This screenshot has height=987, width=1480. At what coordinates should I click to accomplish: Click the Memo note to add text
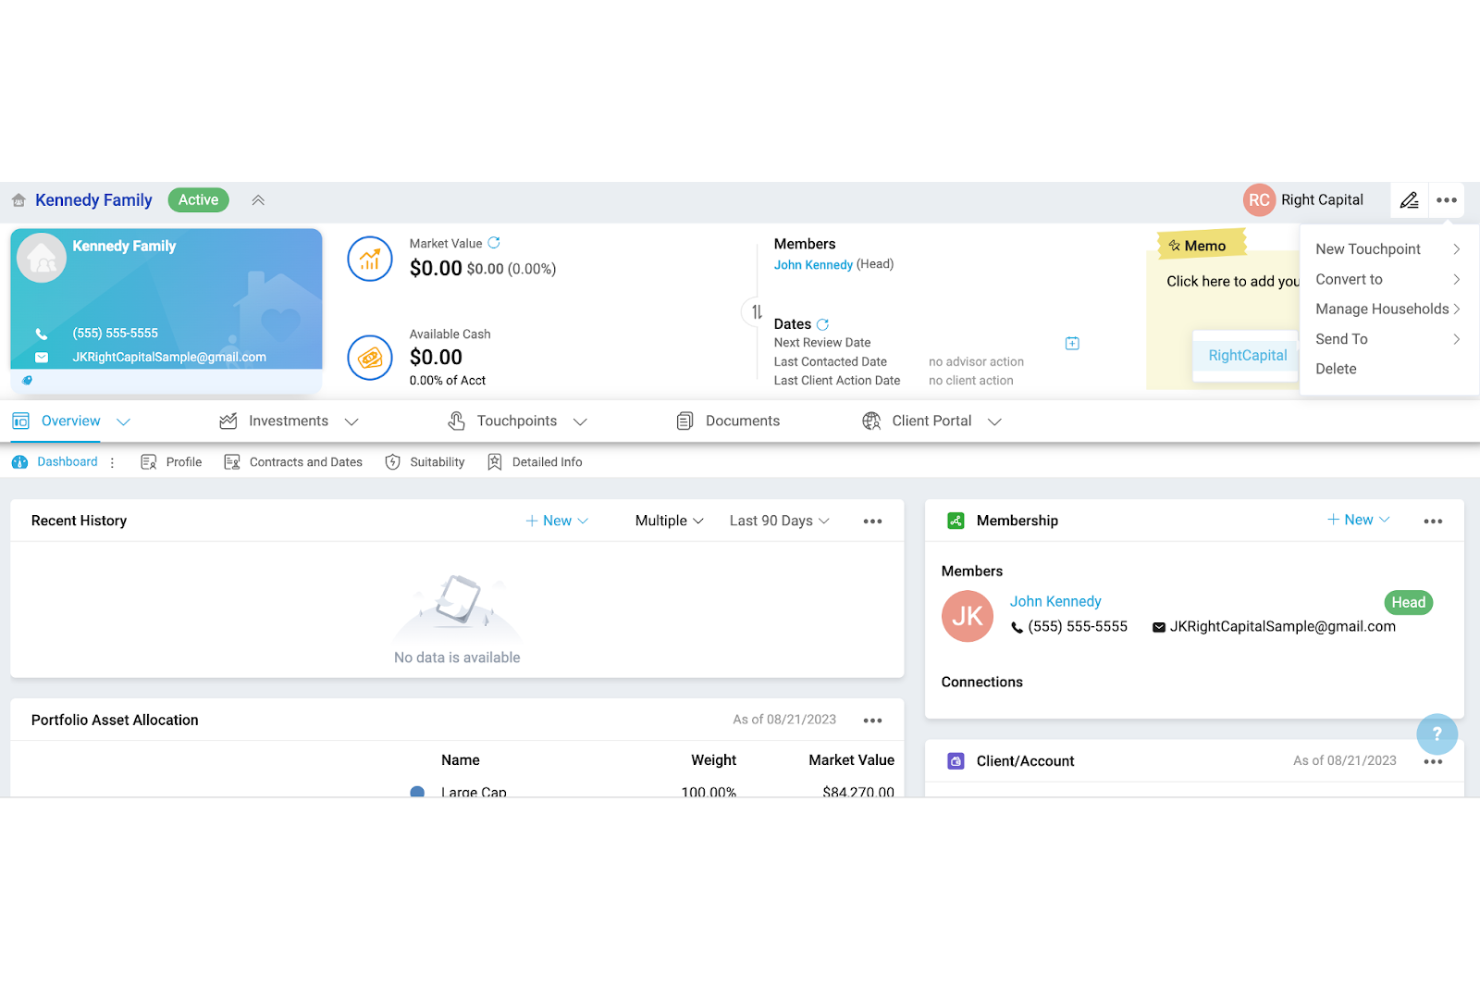[1232, 282]
